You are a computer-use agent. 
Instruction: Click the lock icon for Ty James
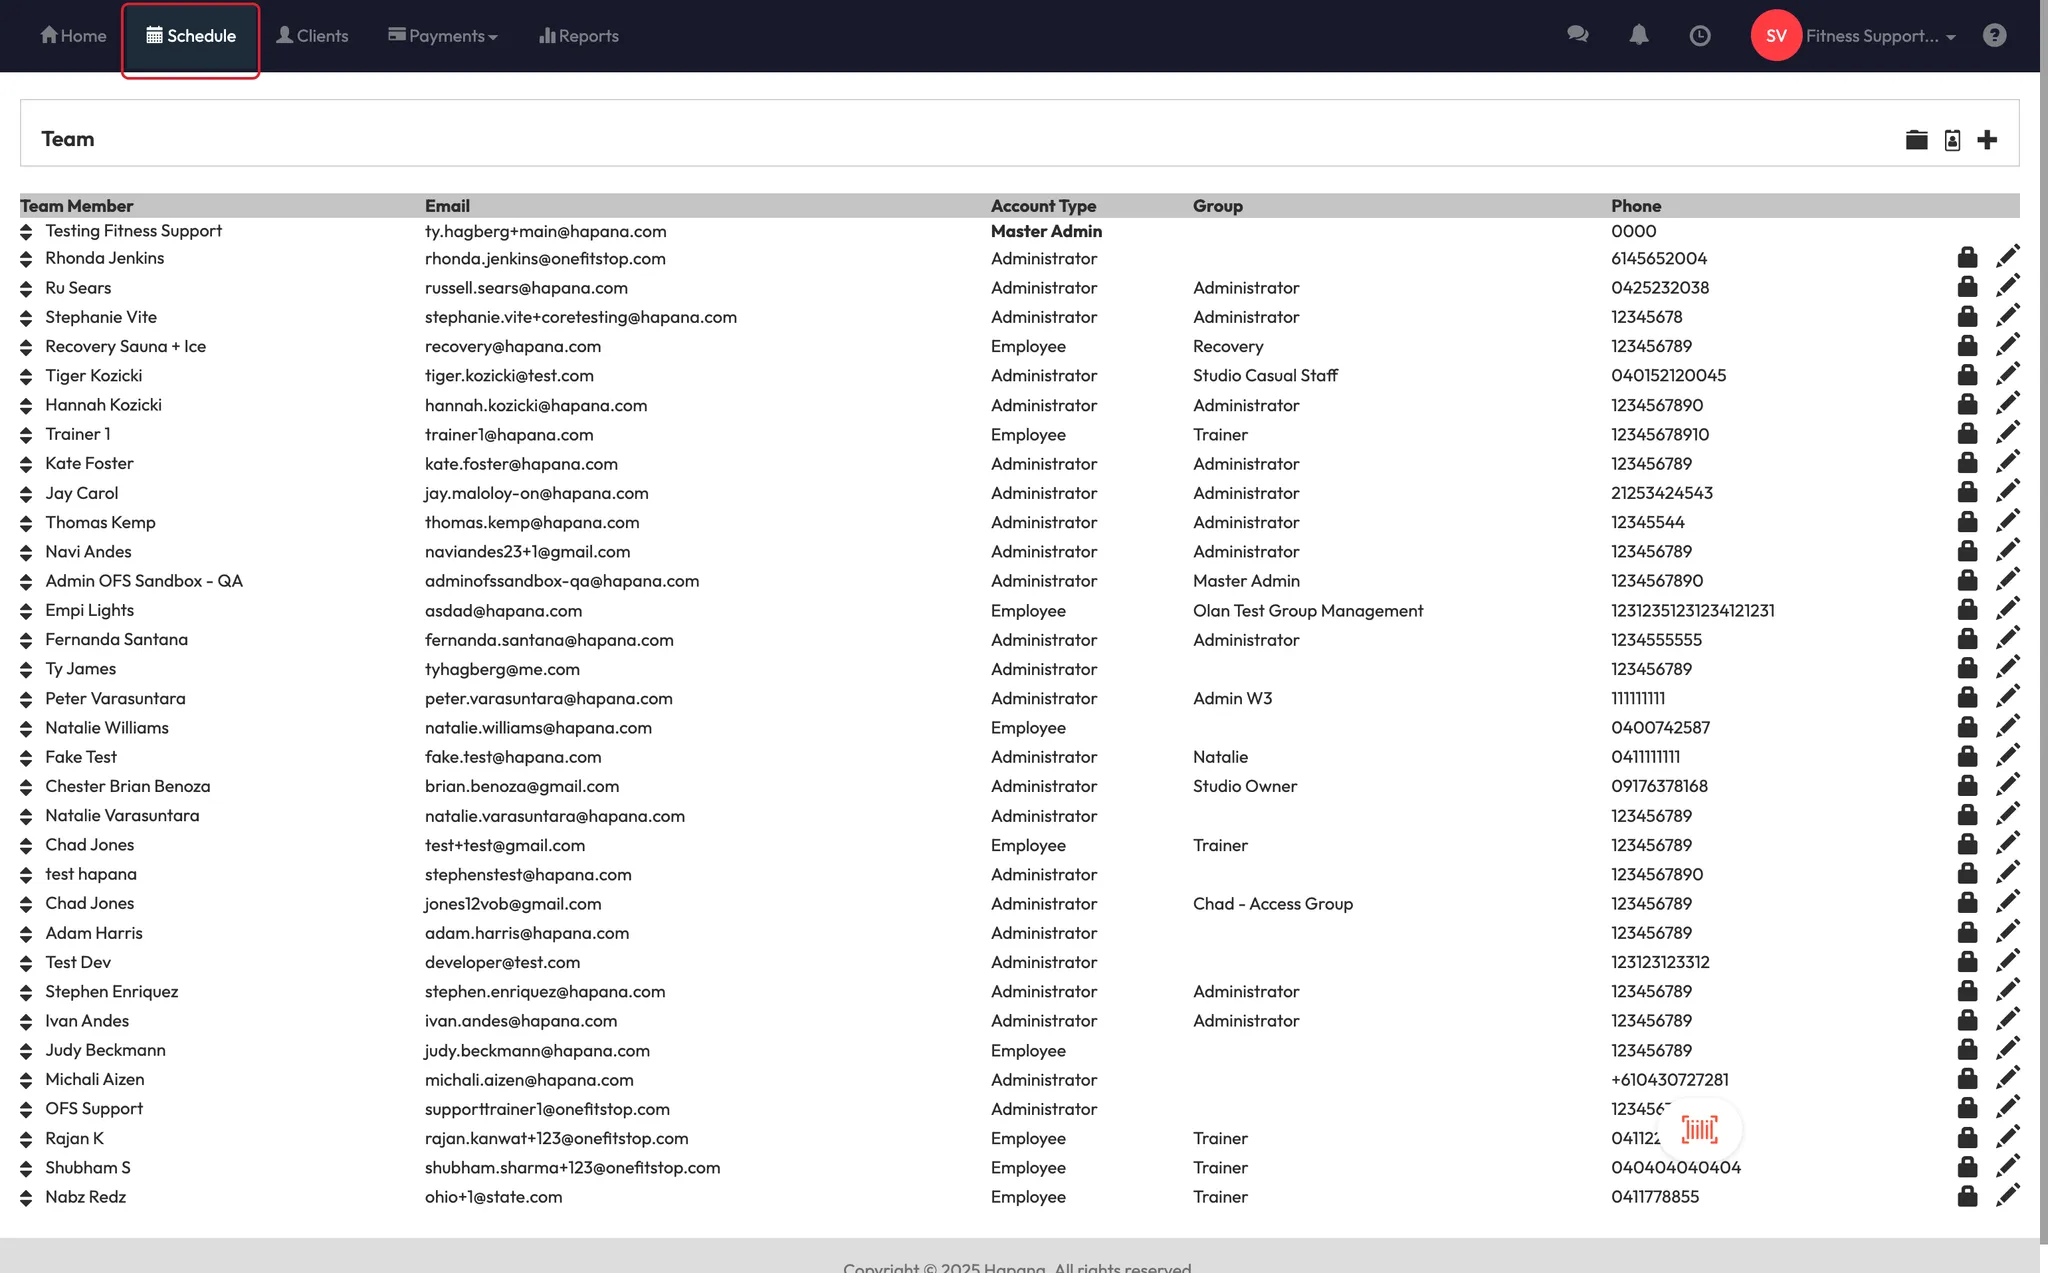[x=1967, y=668]
